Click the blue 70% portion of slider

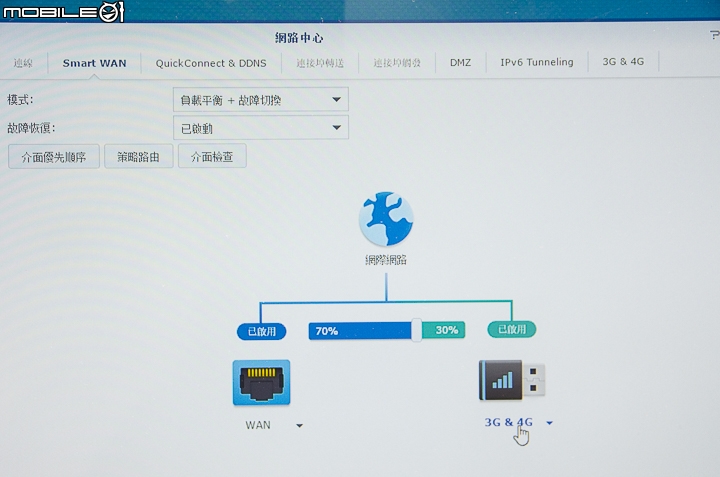point(360,331)
